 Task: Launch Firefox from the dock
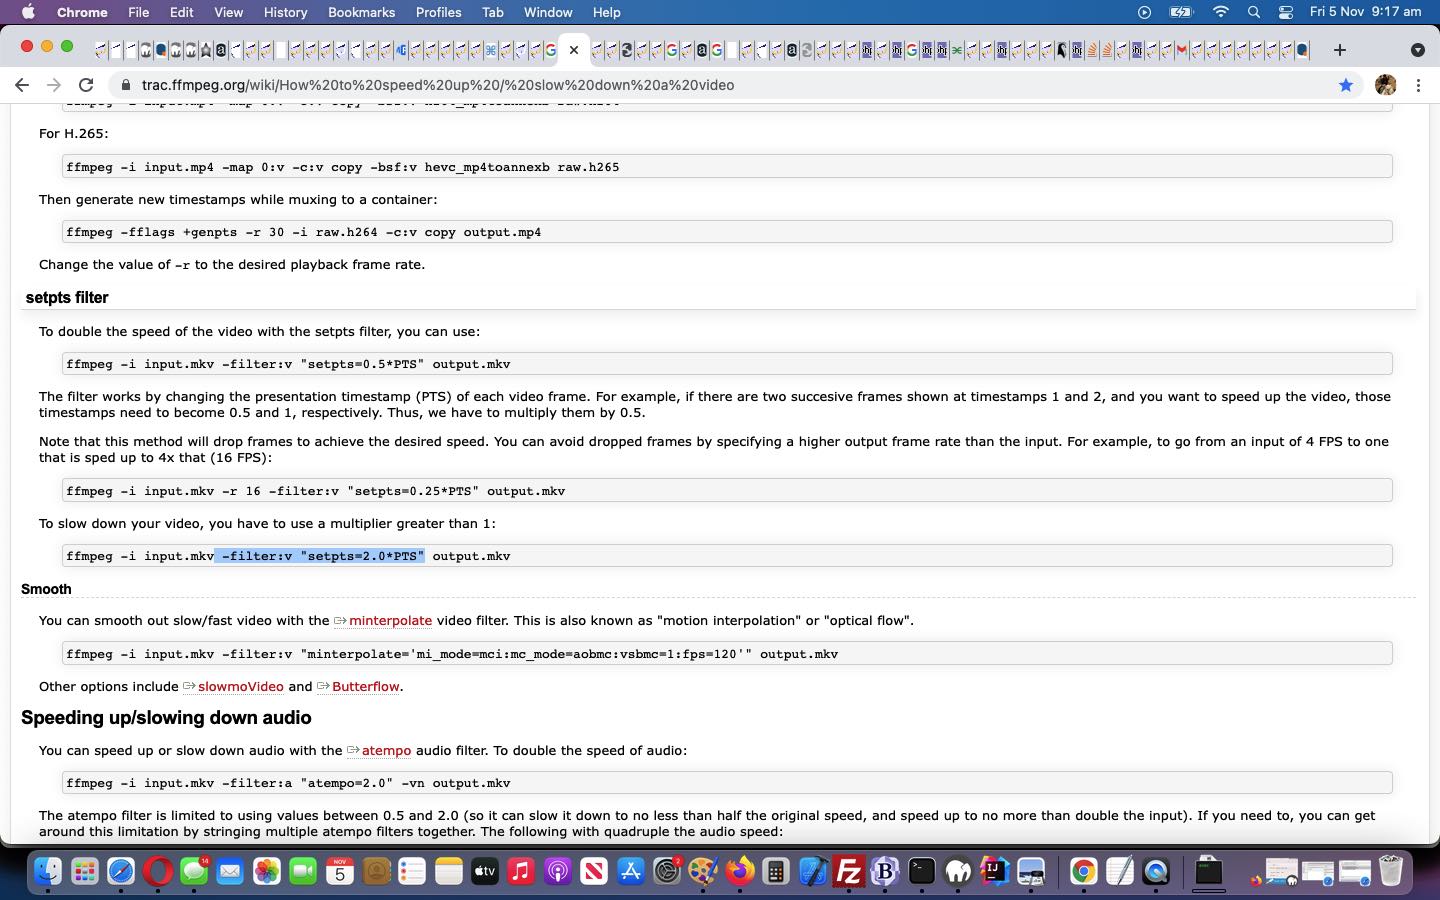click(x=740, y=871)
